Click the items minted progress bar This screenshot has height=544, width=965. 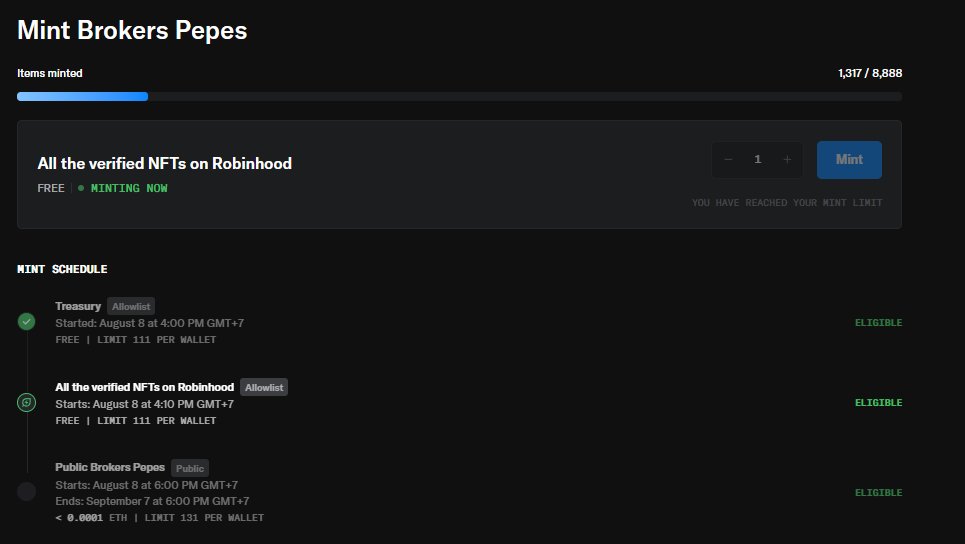pyautogui.click(x=459, y=97)
